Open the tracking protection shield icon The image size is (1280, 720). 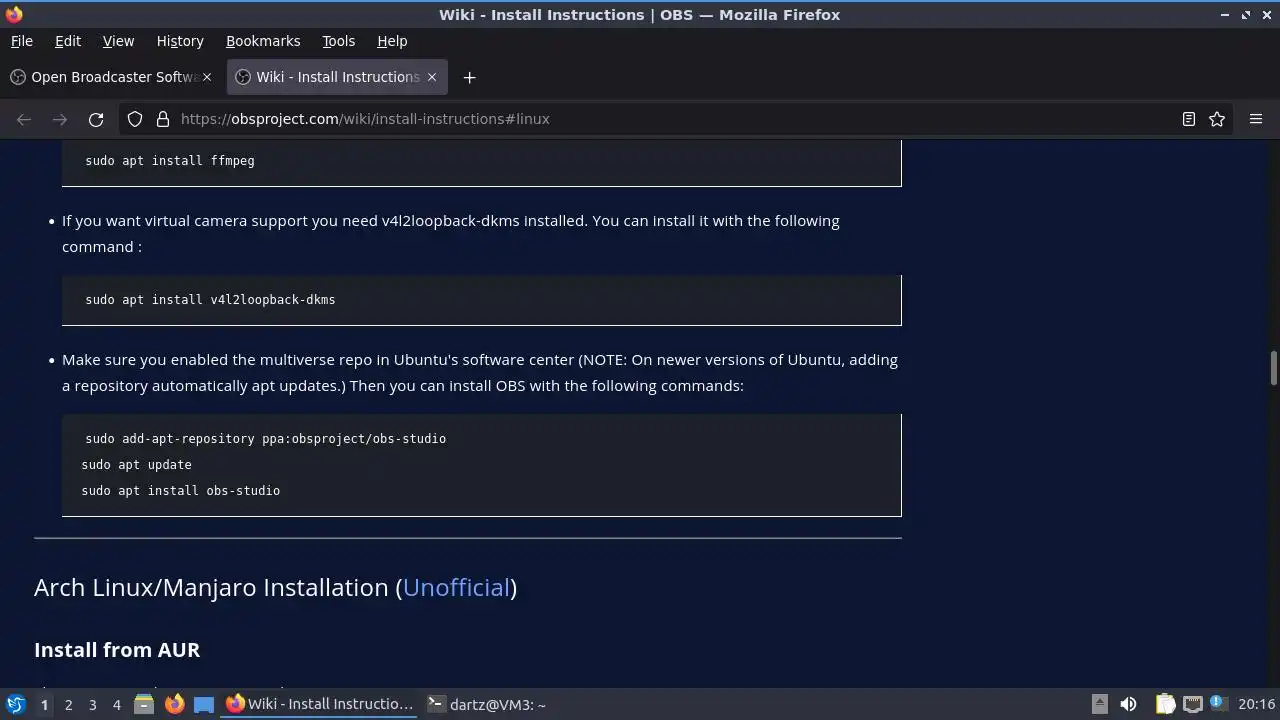point(135,119)
